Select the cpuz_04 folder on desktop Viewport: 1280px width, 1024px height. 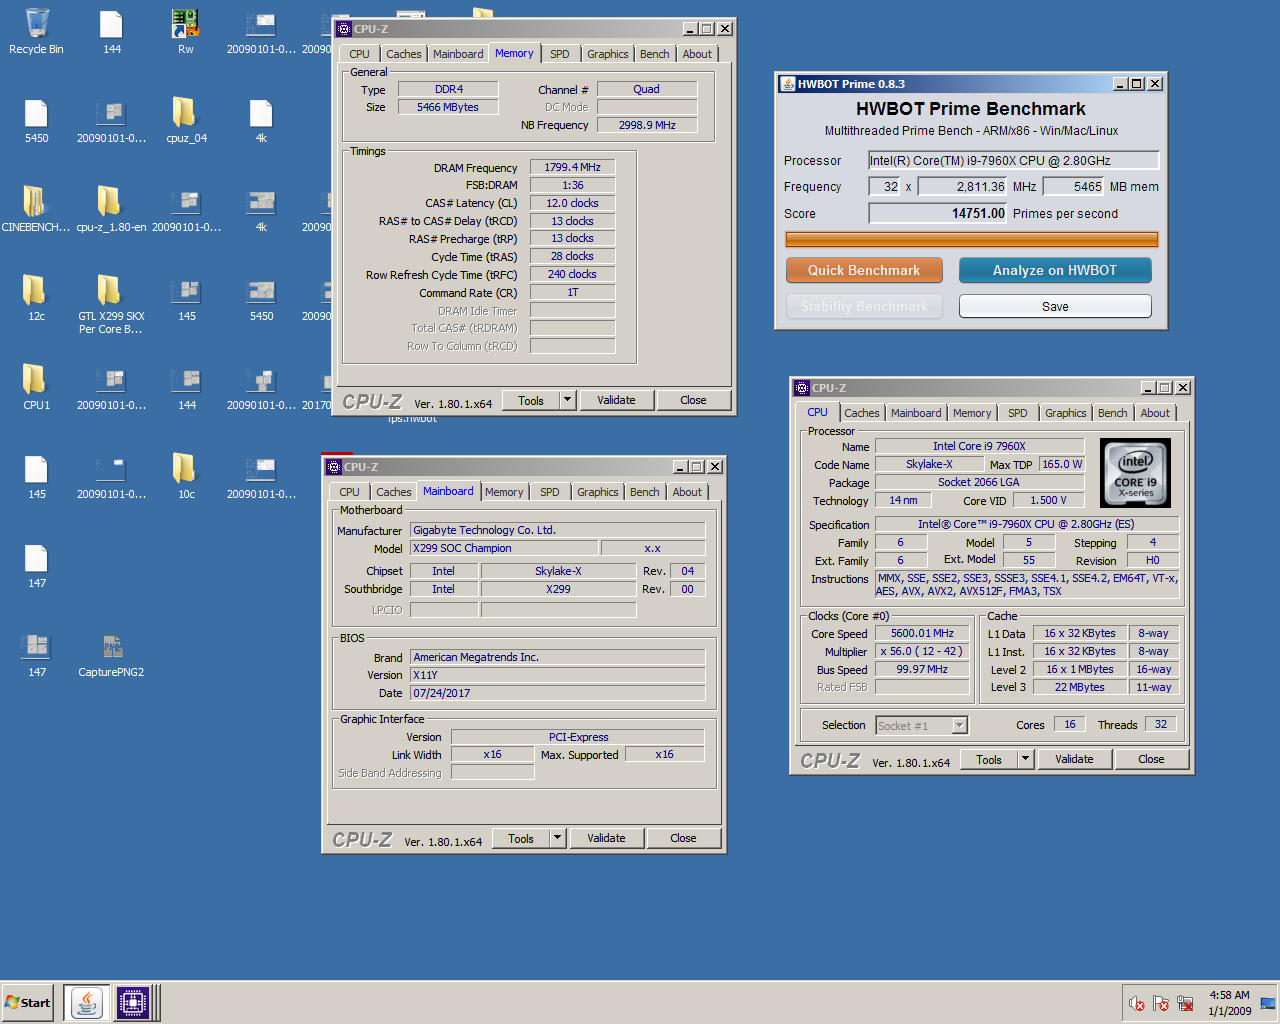tap(186, 120)
